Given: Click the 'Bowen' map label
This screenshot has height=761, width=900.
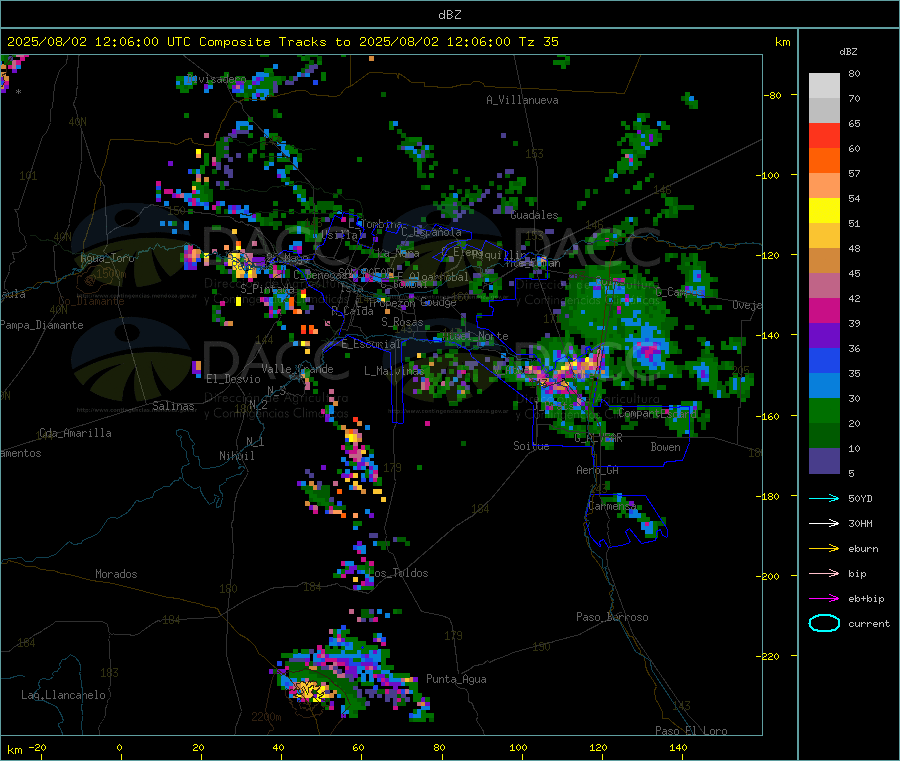Looking at the screenshot, I should pyautogui.click(x=665, y=447).
